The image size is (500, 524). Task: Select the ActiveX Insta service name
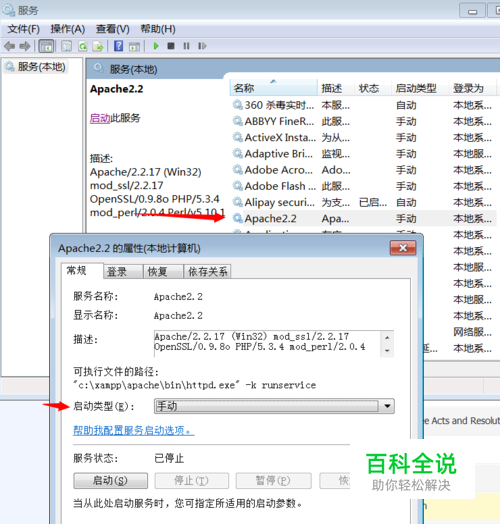point(280,137)
